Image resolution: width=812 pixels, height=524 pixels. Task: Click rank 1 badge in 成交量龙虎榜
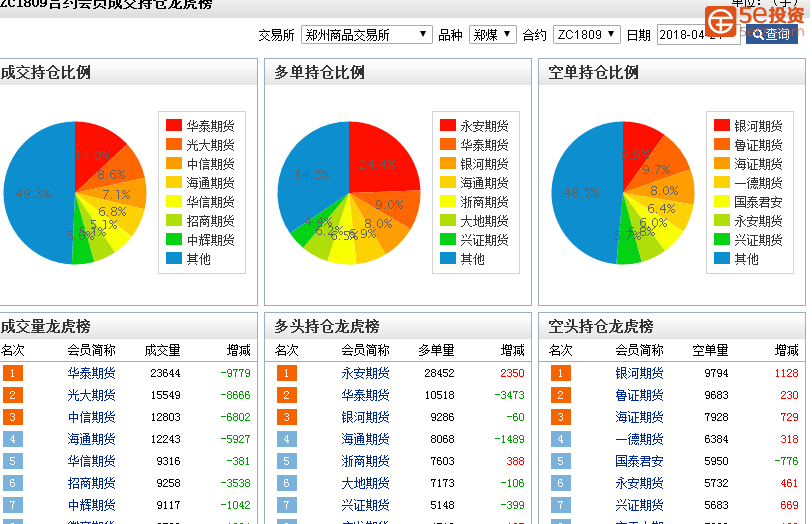tap(12, 373)
